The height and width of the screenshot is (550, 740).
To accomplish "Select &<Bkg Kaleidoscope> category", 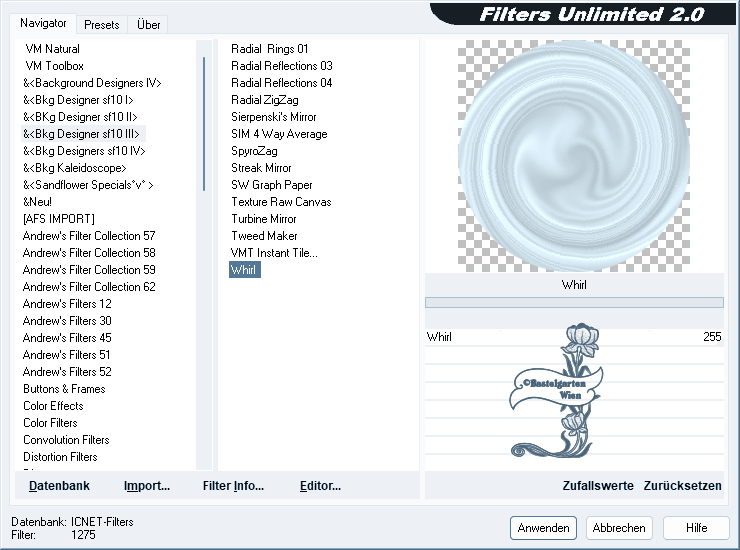I will (x=75, y=168).
